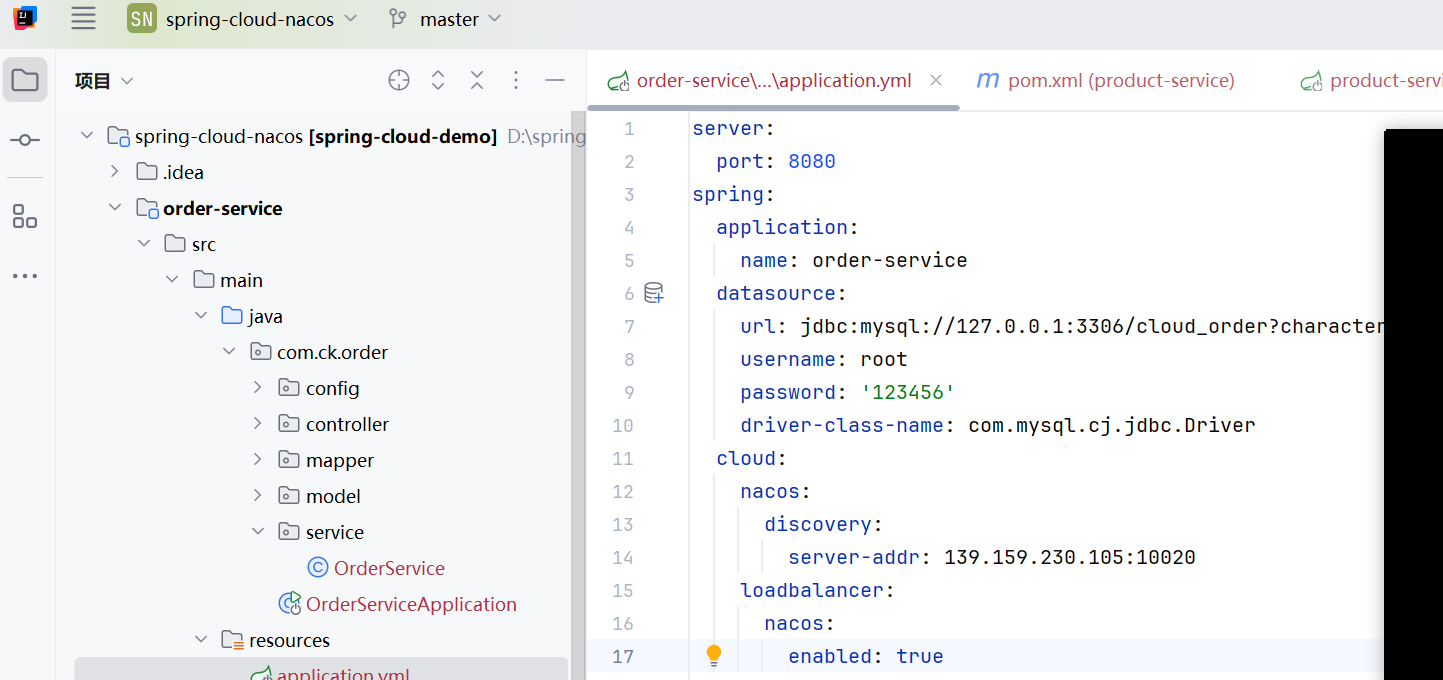Expand selected tree nodes icon
1443x680 pixels.
point(438,81)
